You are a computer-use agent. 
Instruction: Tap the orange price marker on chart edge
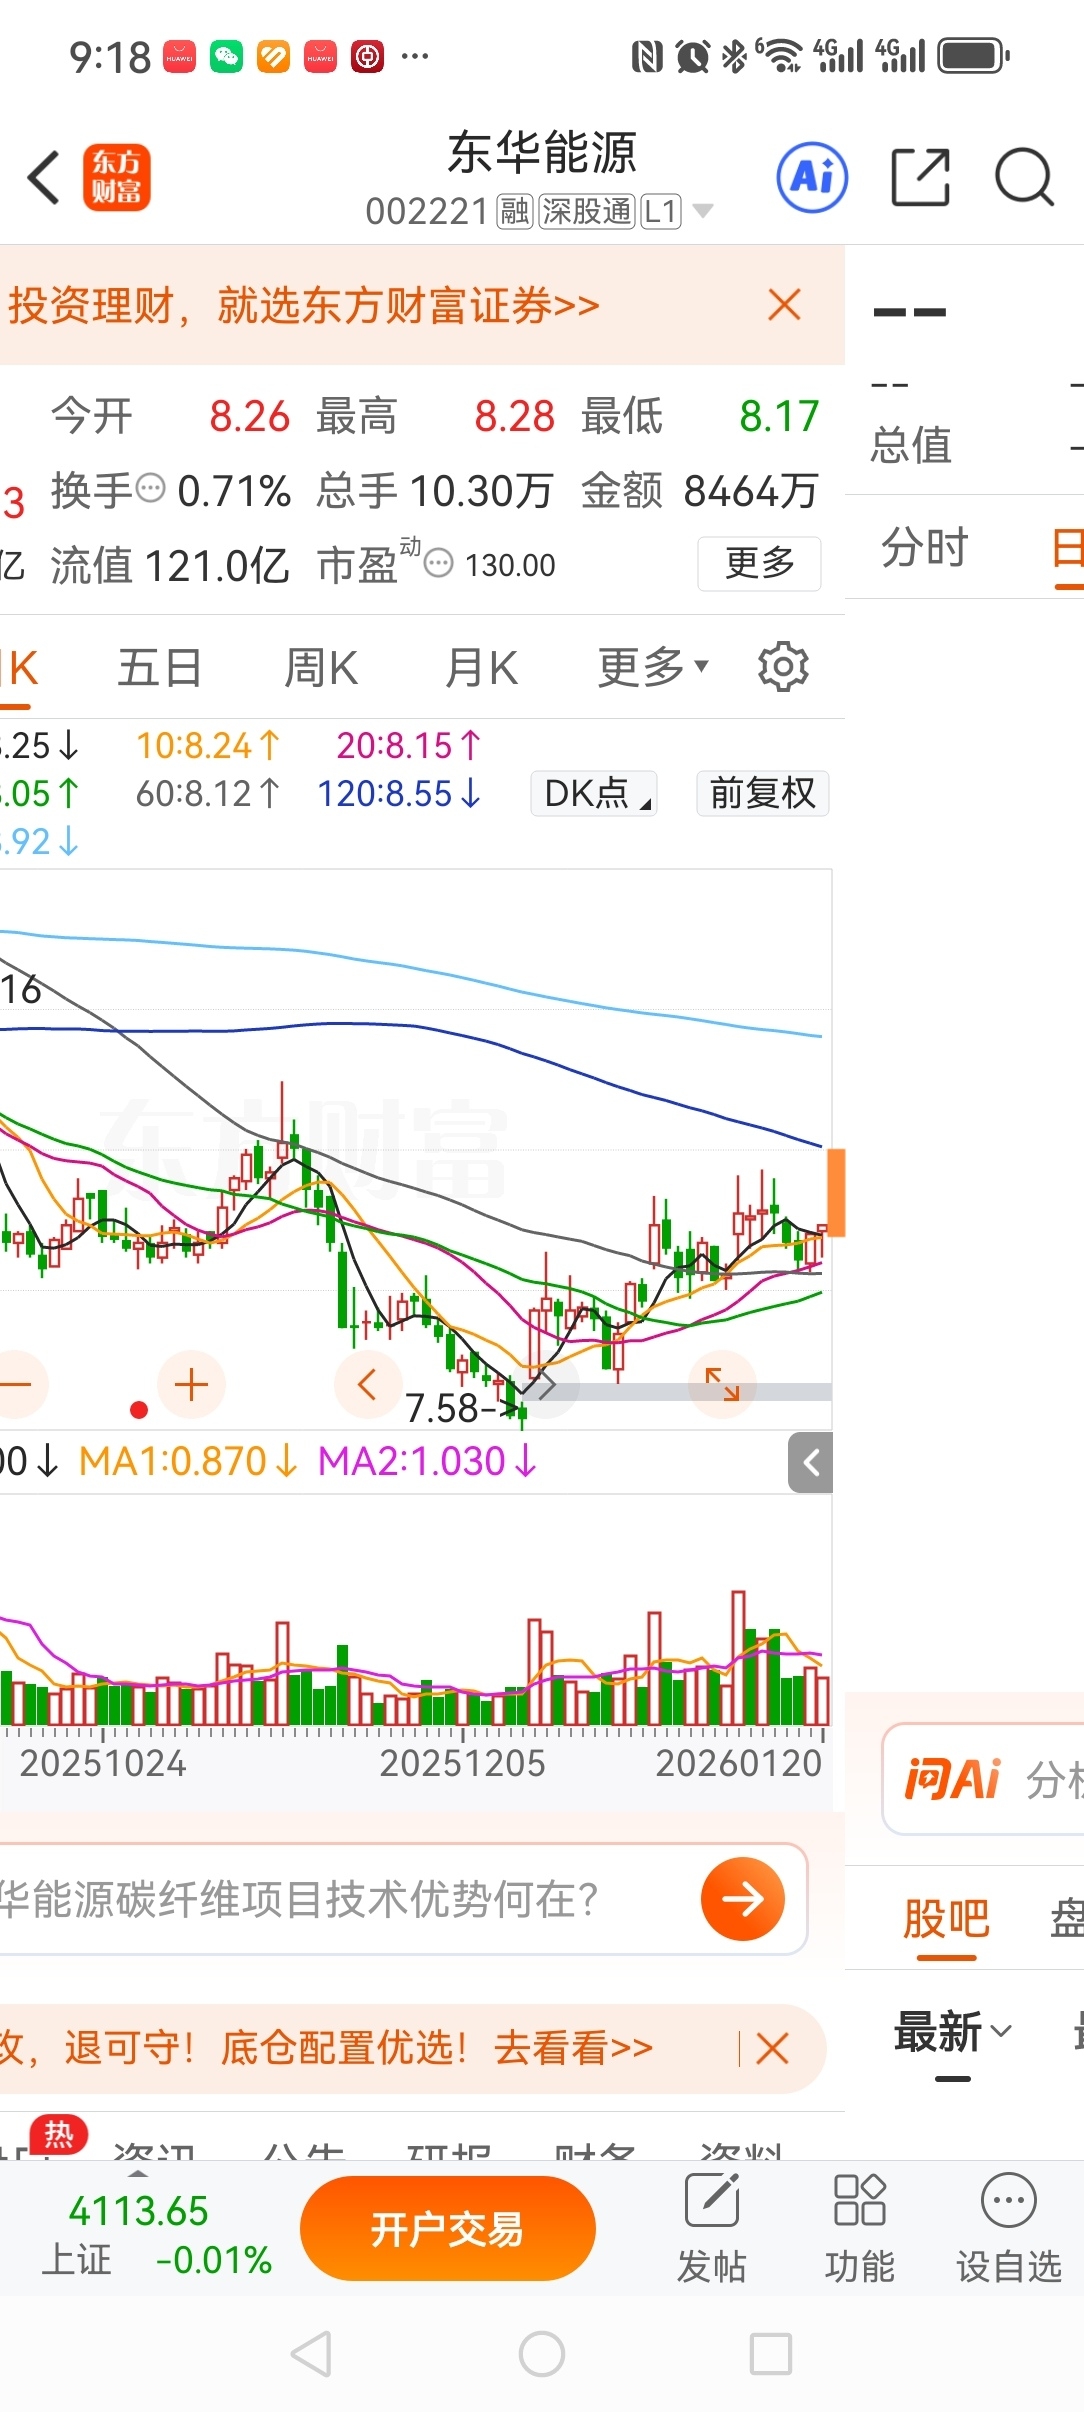(x=836, y=1193)
